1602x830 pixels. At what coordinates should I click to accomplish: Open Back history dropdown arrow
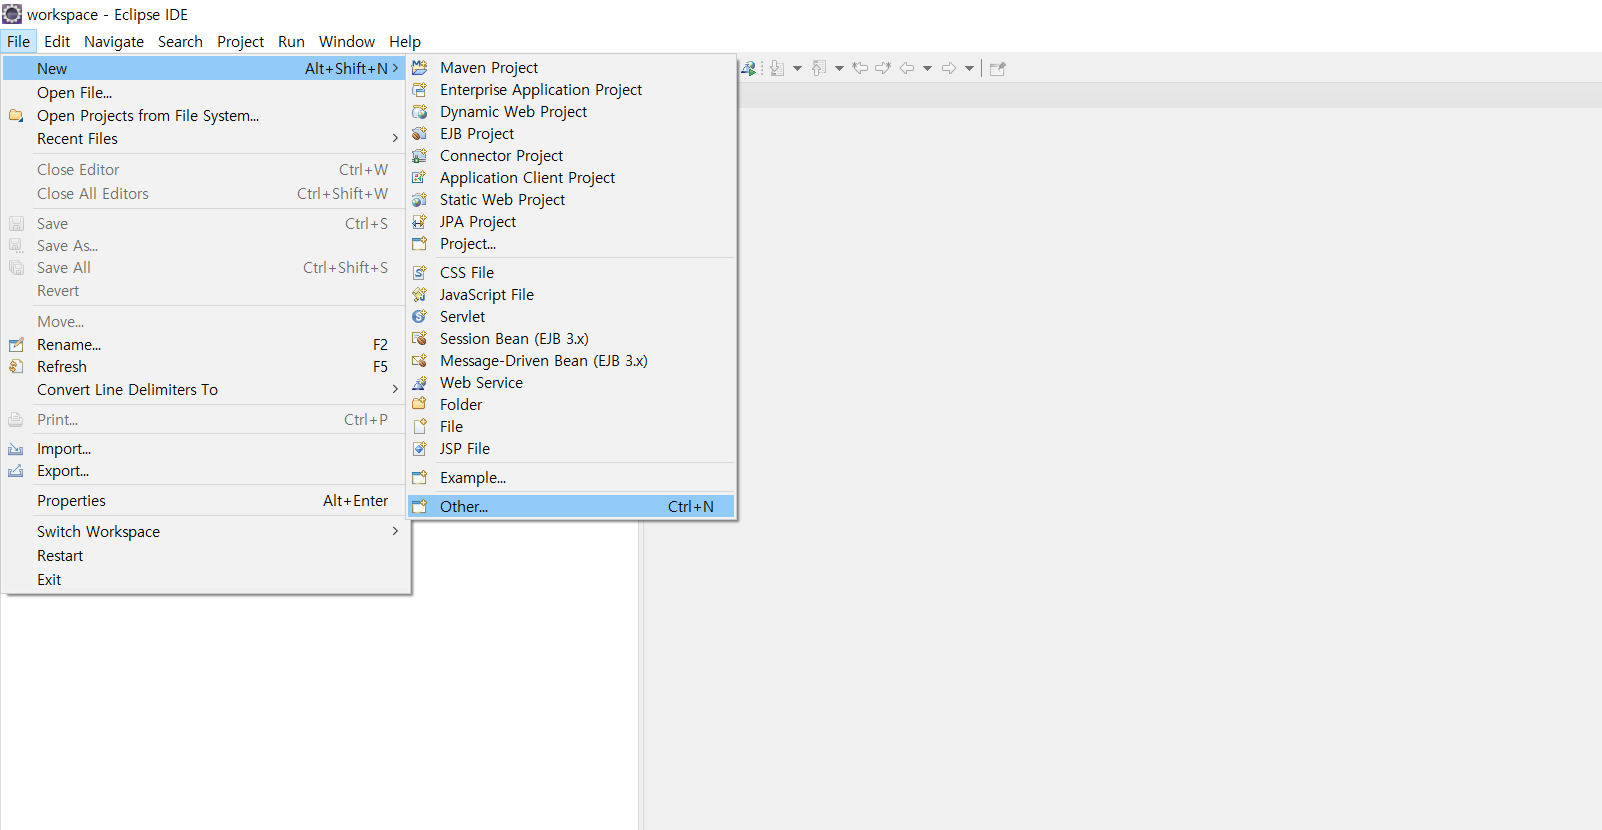(927, 68)
